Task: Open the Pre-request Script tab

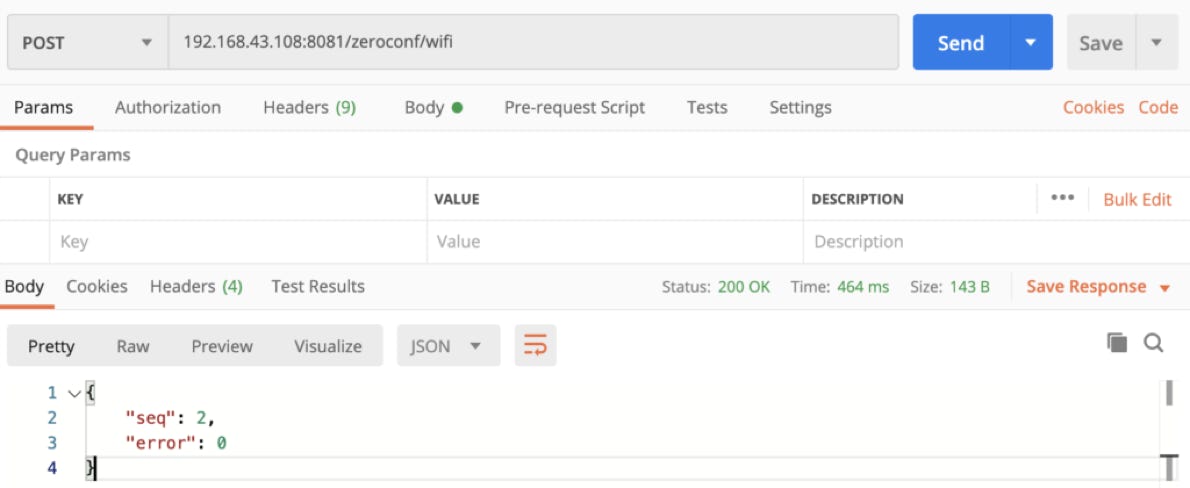Action: [x=574, y=107]
